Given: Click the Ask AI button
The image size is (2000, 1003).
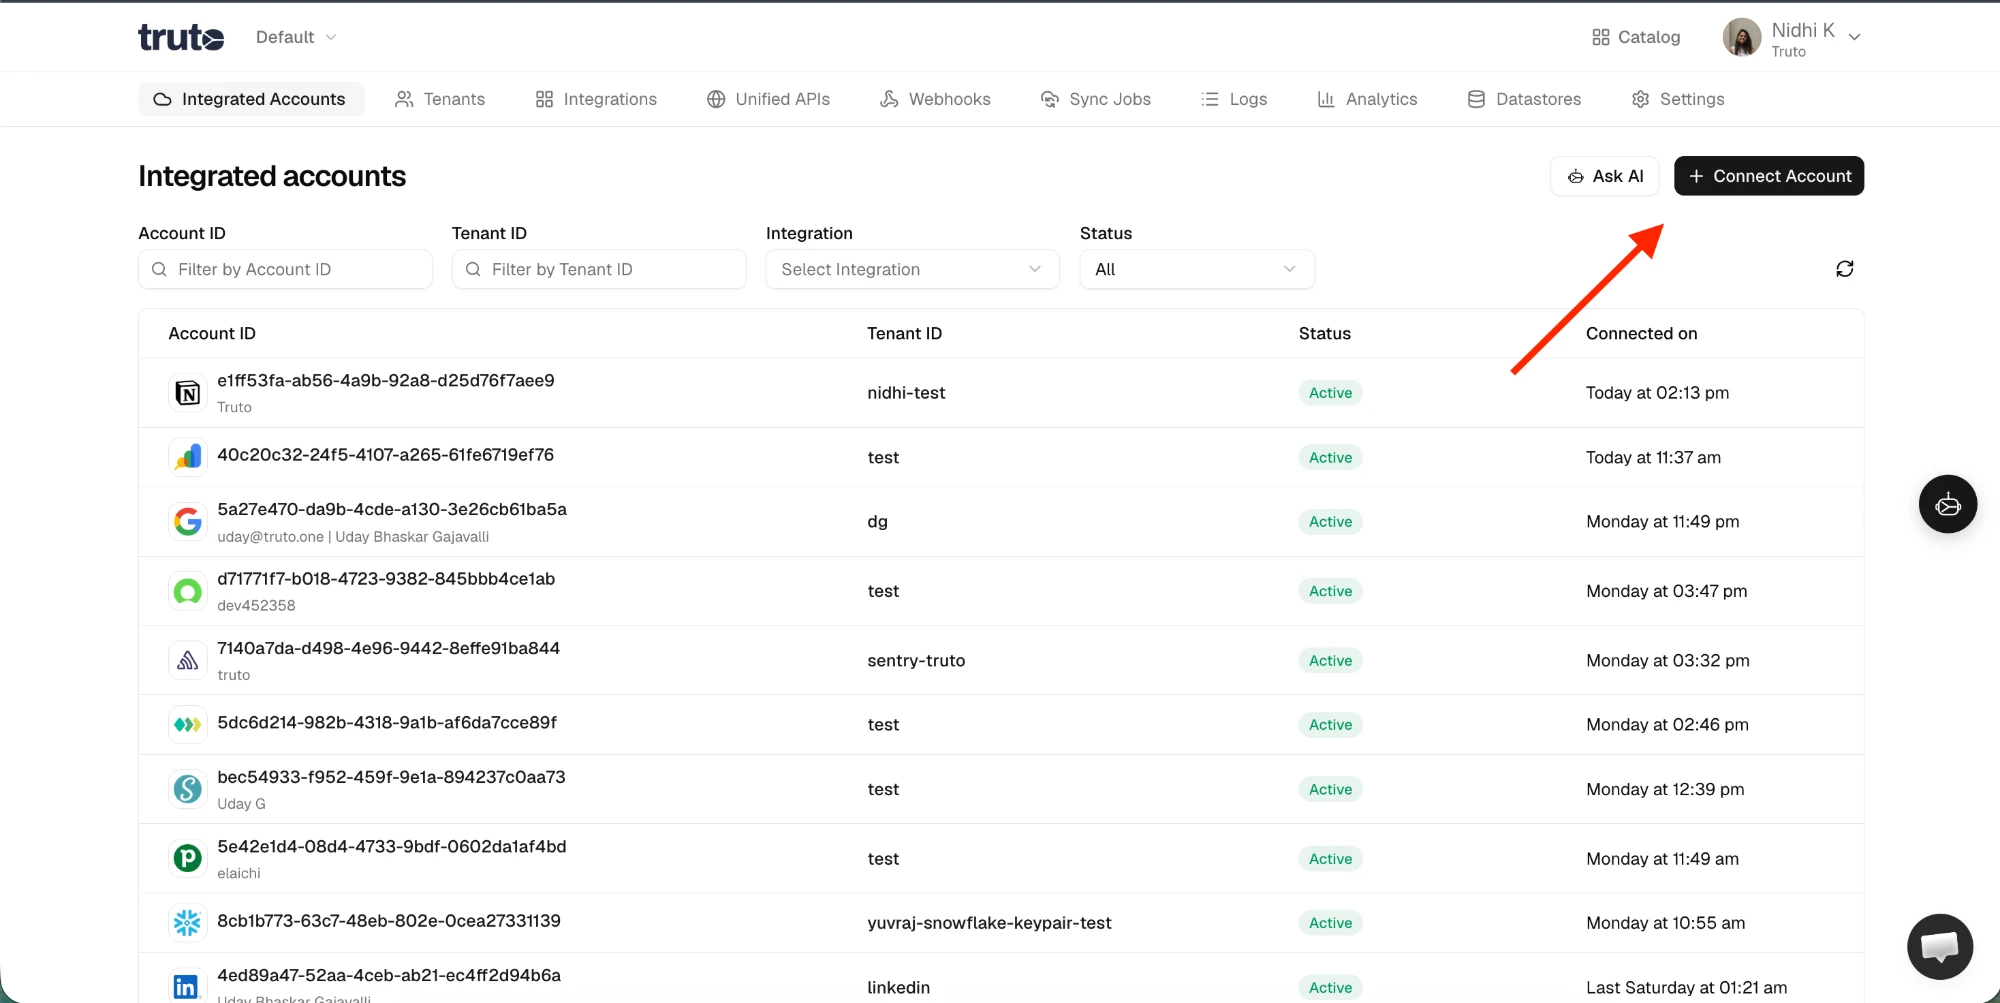Looking at the screenshot, I should tap(1605, 176).
